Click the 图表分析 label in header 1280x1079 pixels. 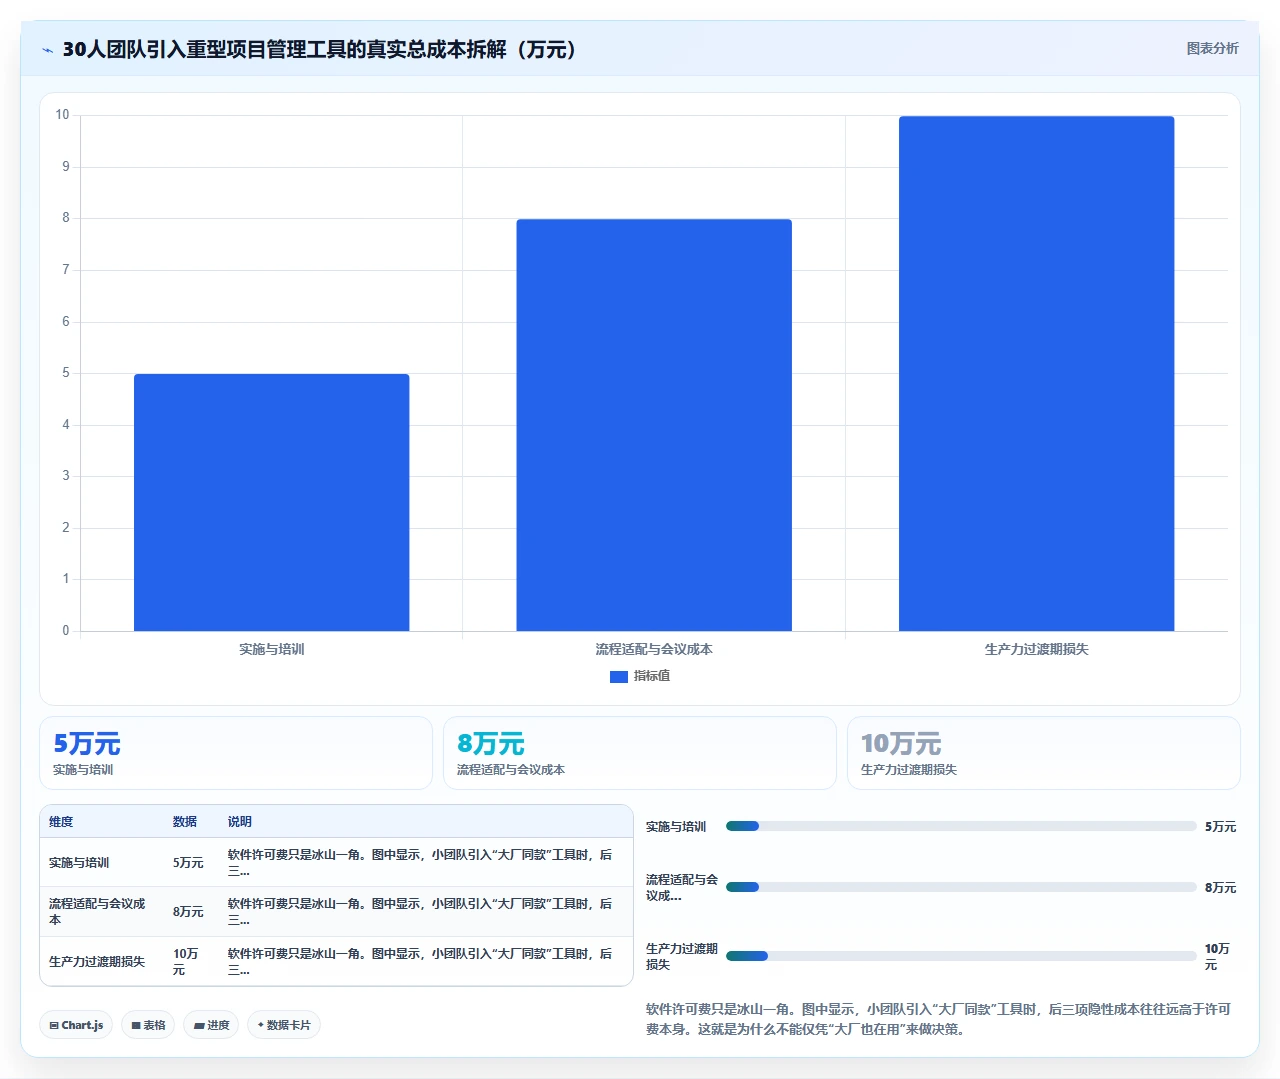tap(1212, 48)
